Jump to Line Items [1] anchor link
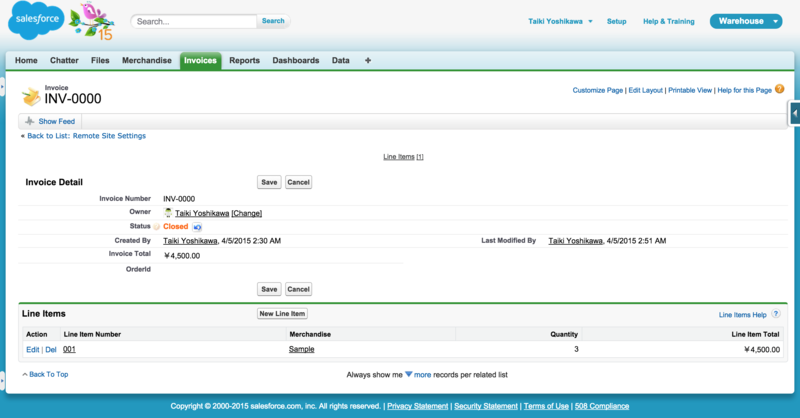Viewport: 800px width, 418px height. click(x=403, y=157)
